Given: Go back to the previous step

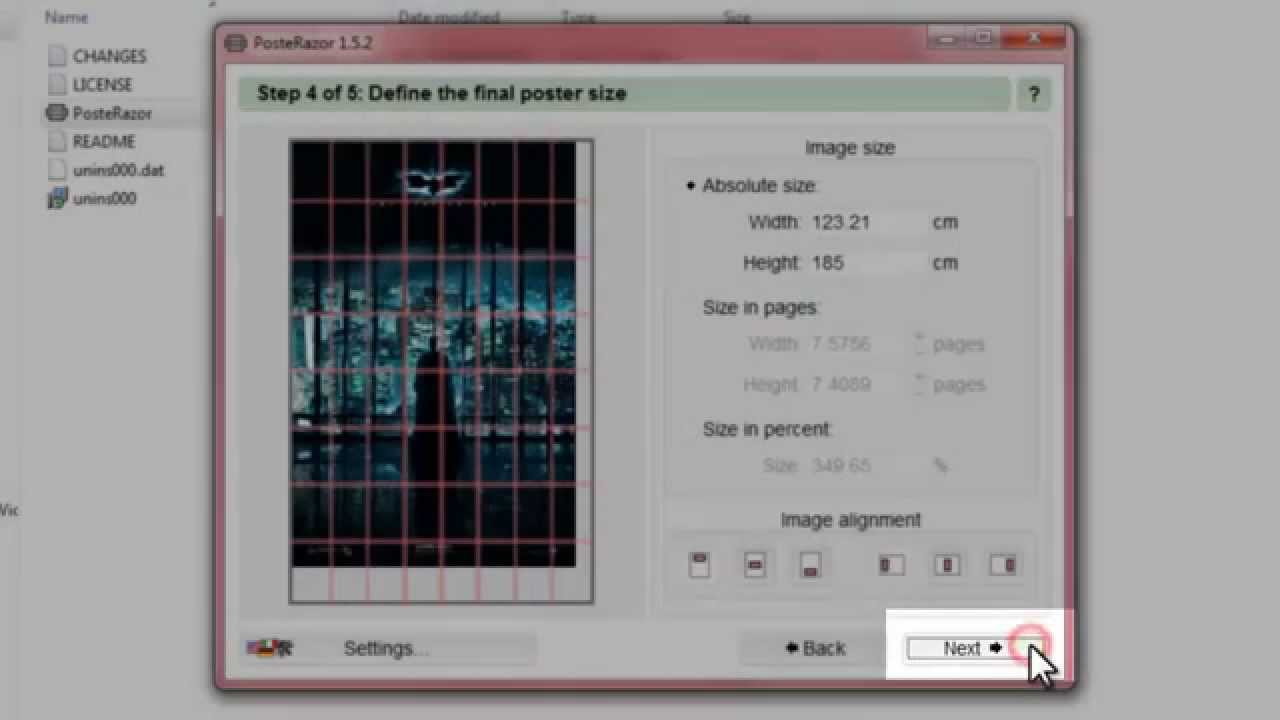Looking at the screenshot, I should click(816, 648).
